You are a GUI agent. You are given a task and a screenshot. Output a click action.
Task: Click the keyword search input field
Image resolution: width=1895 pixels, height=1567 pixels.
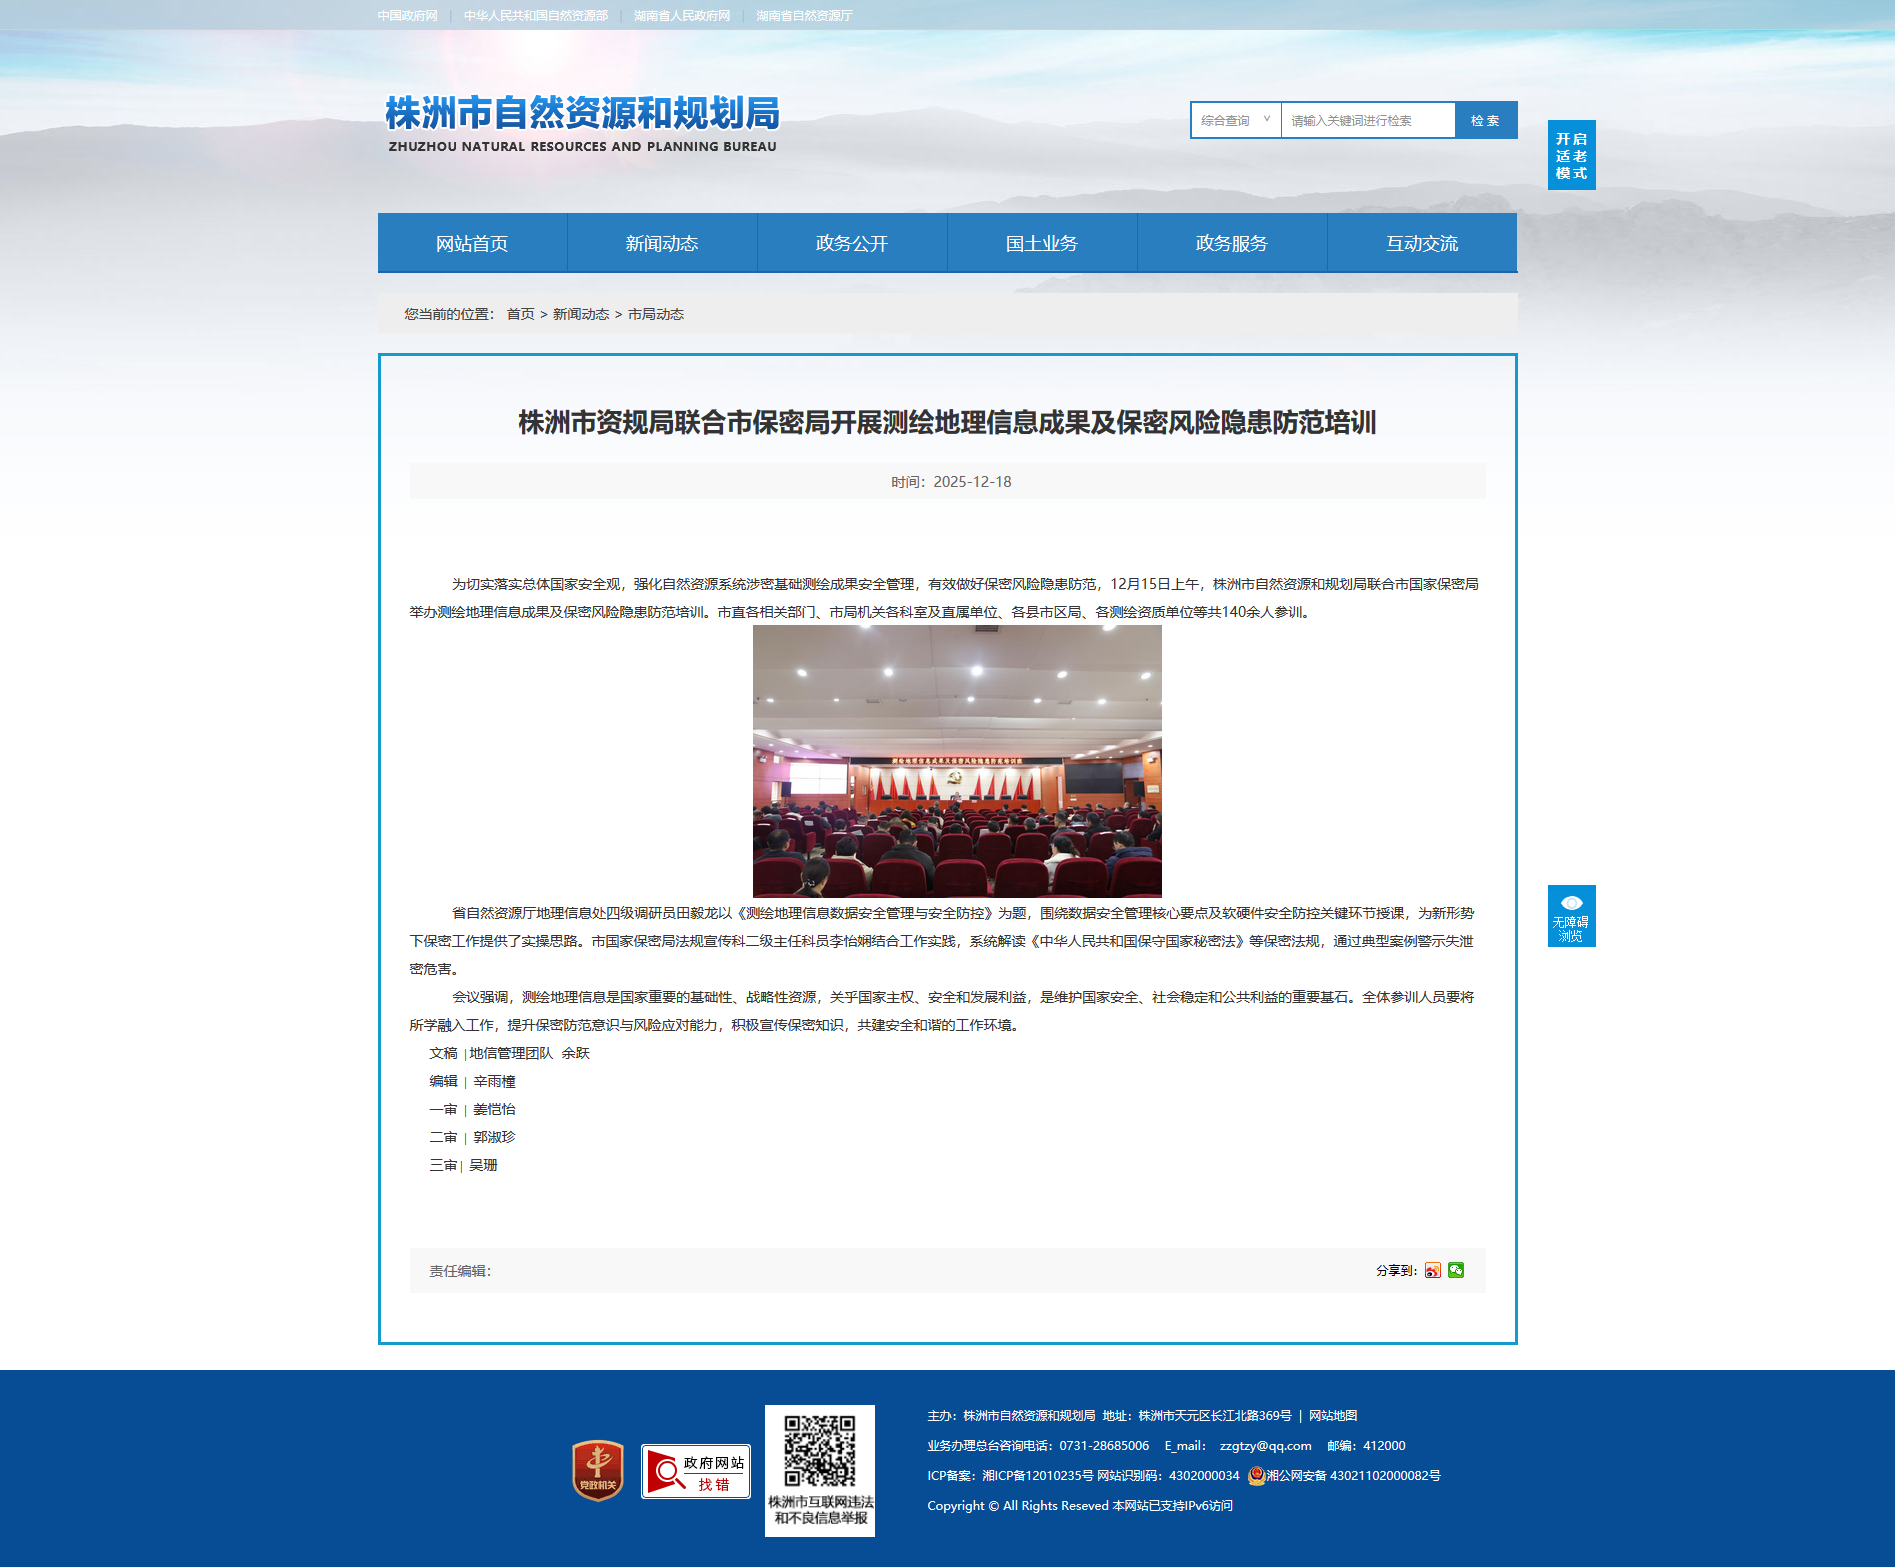tap(1367, 120)
